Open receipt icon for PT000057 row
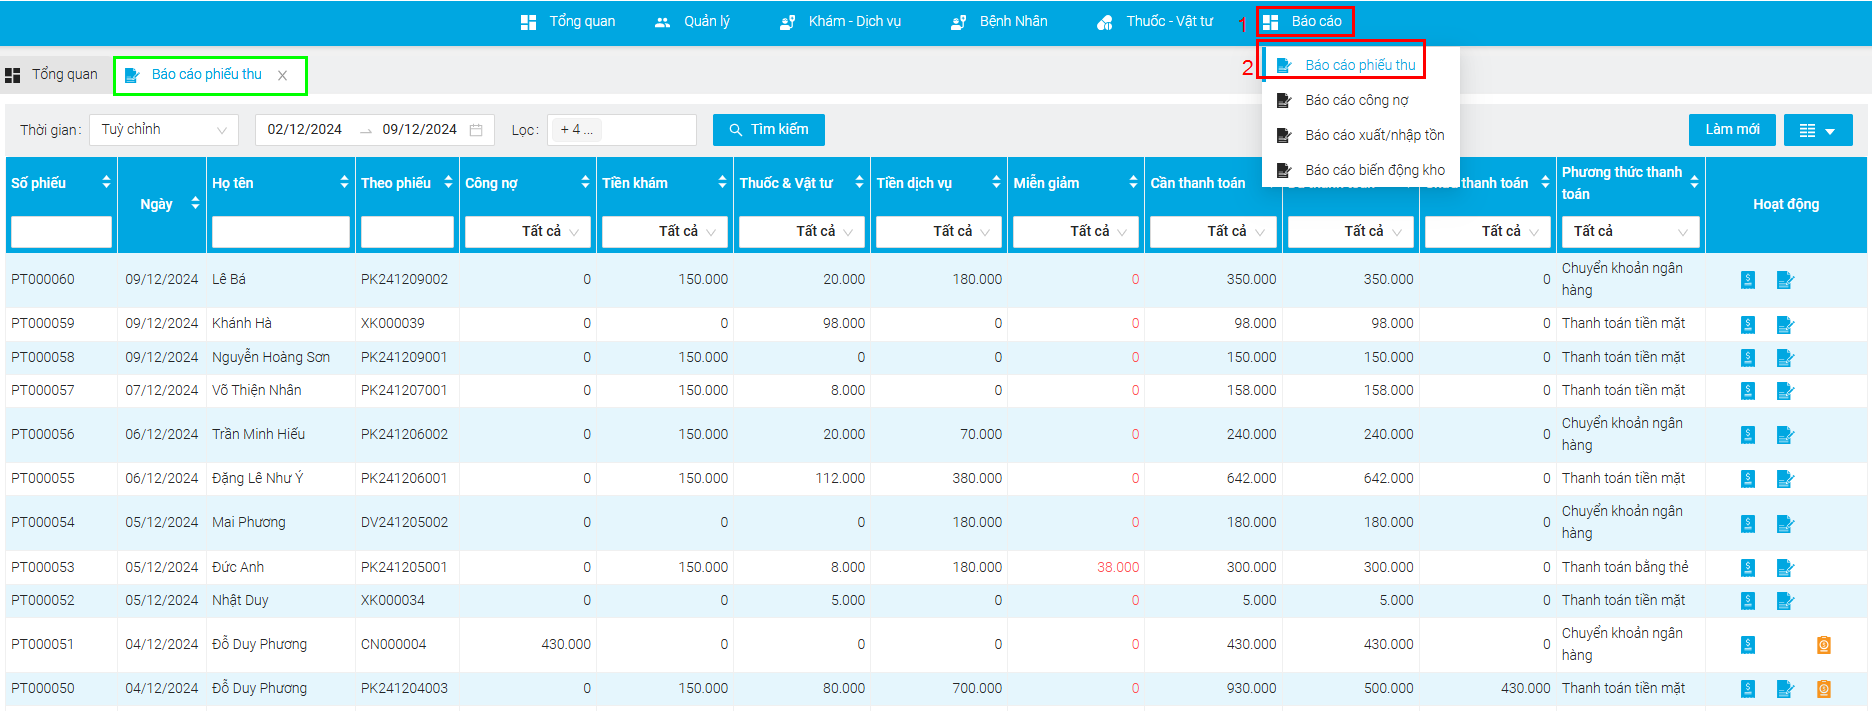The width and height of the screenshot is (1872, 711). tap(1748, 391)
